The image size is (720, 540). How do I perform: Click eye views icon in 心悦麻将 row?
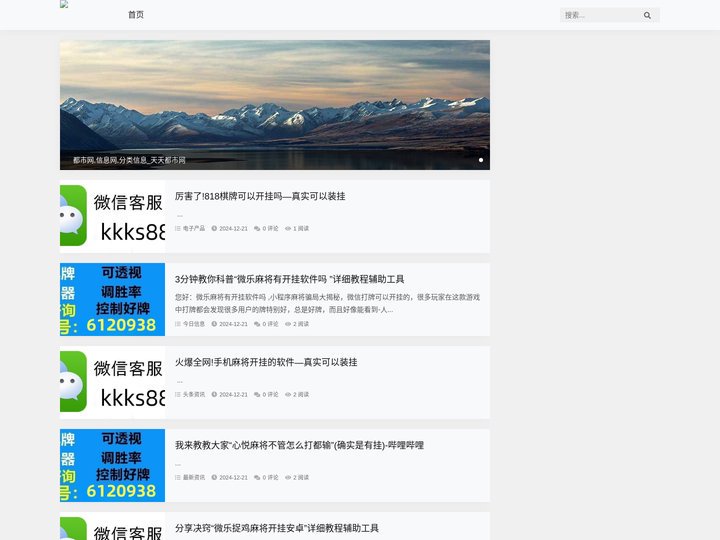[288, 478]
